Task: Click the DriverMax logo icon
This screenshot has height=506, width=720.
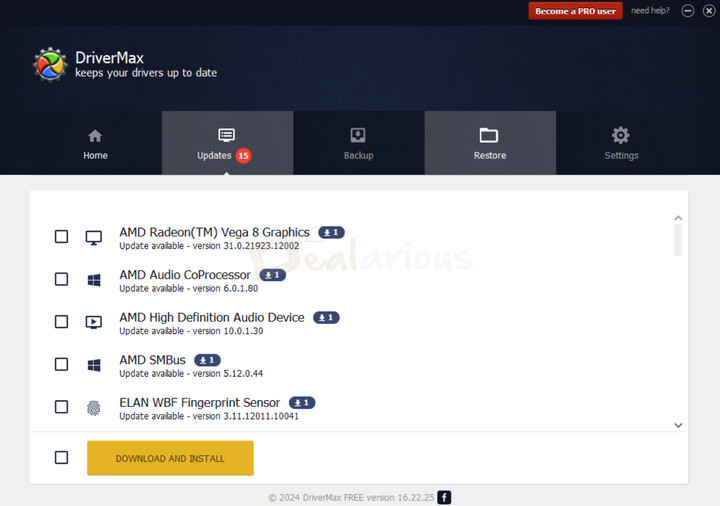Action: pos(49,64)
